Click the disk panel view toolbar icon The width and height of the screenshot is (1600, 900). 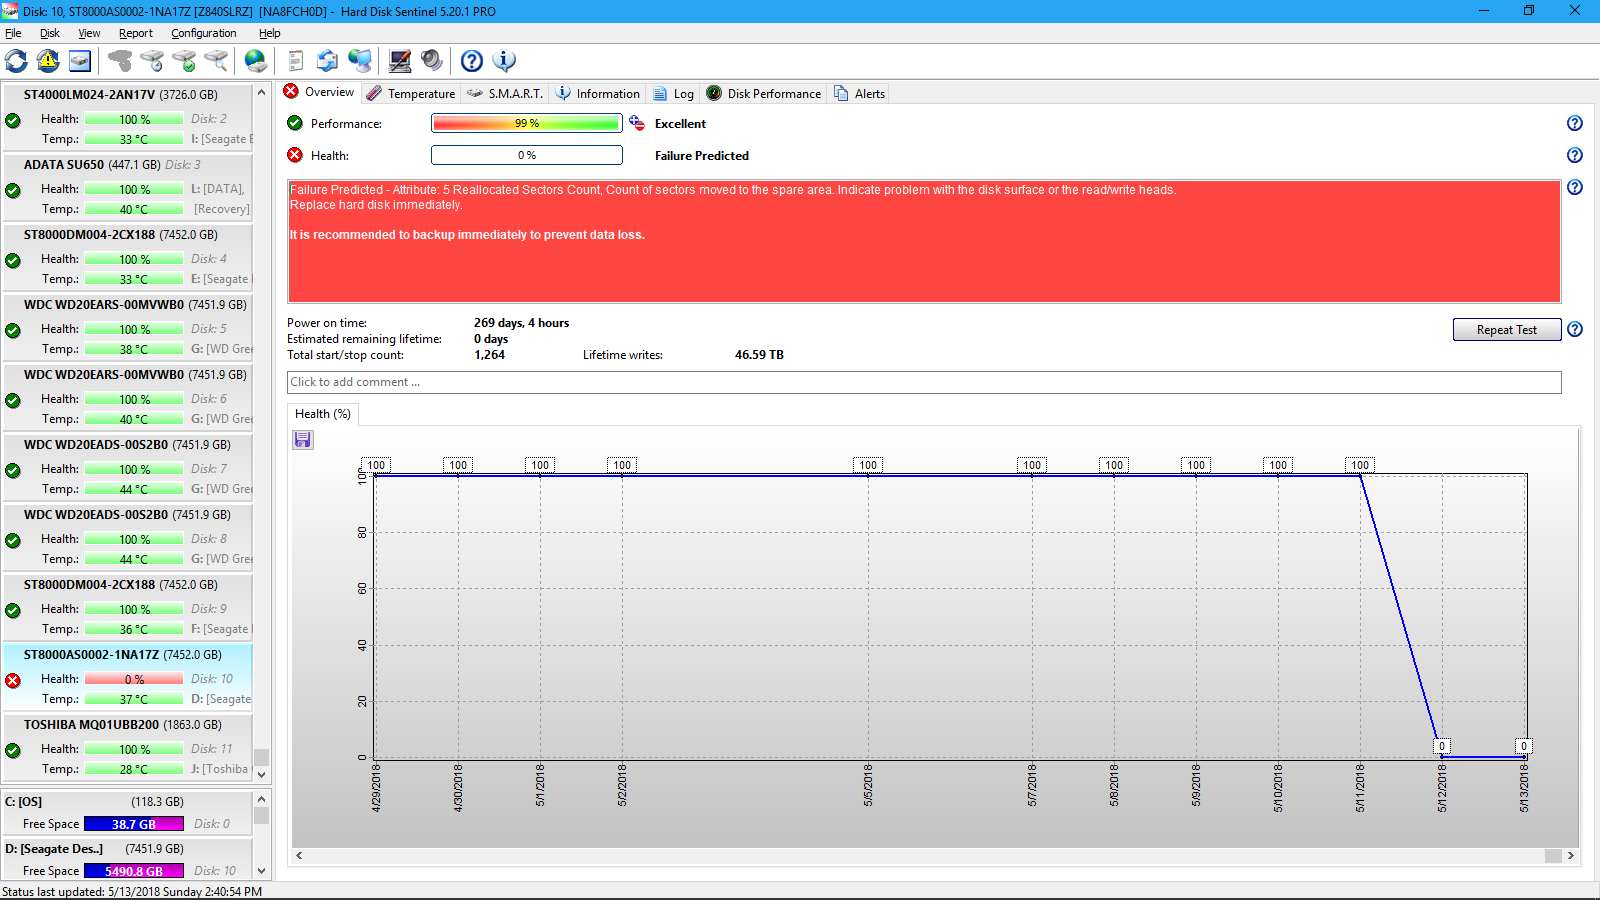(80, 61)
